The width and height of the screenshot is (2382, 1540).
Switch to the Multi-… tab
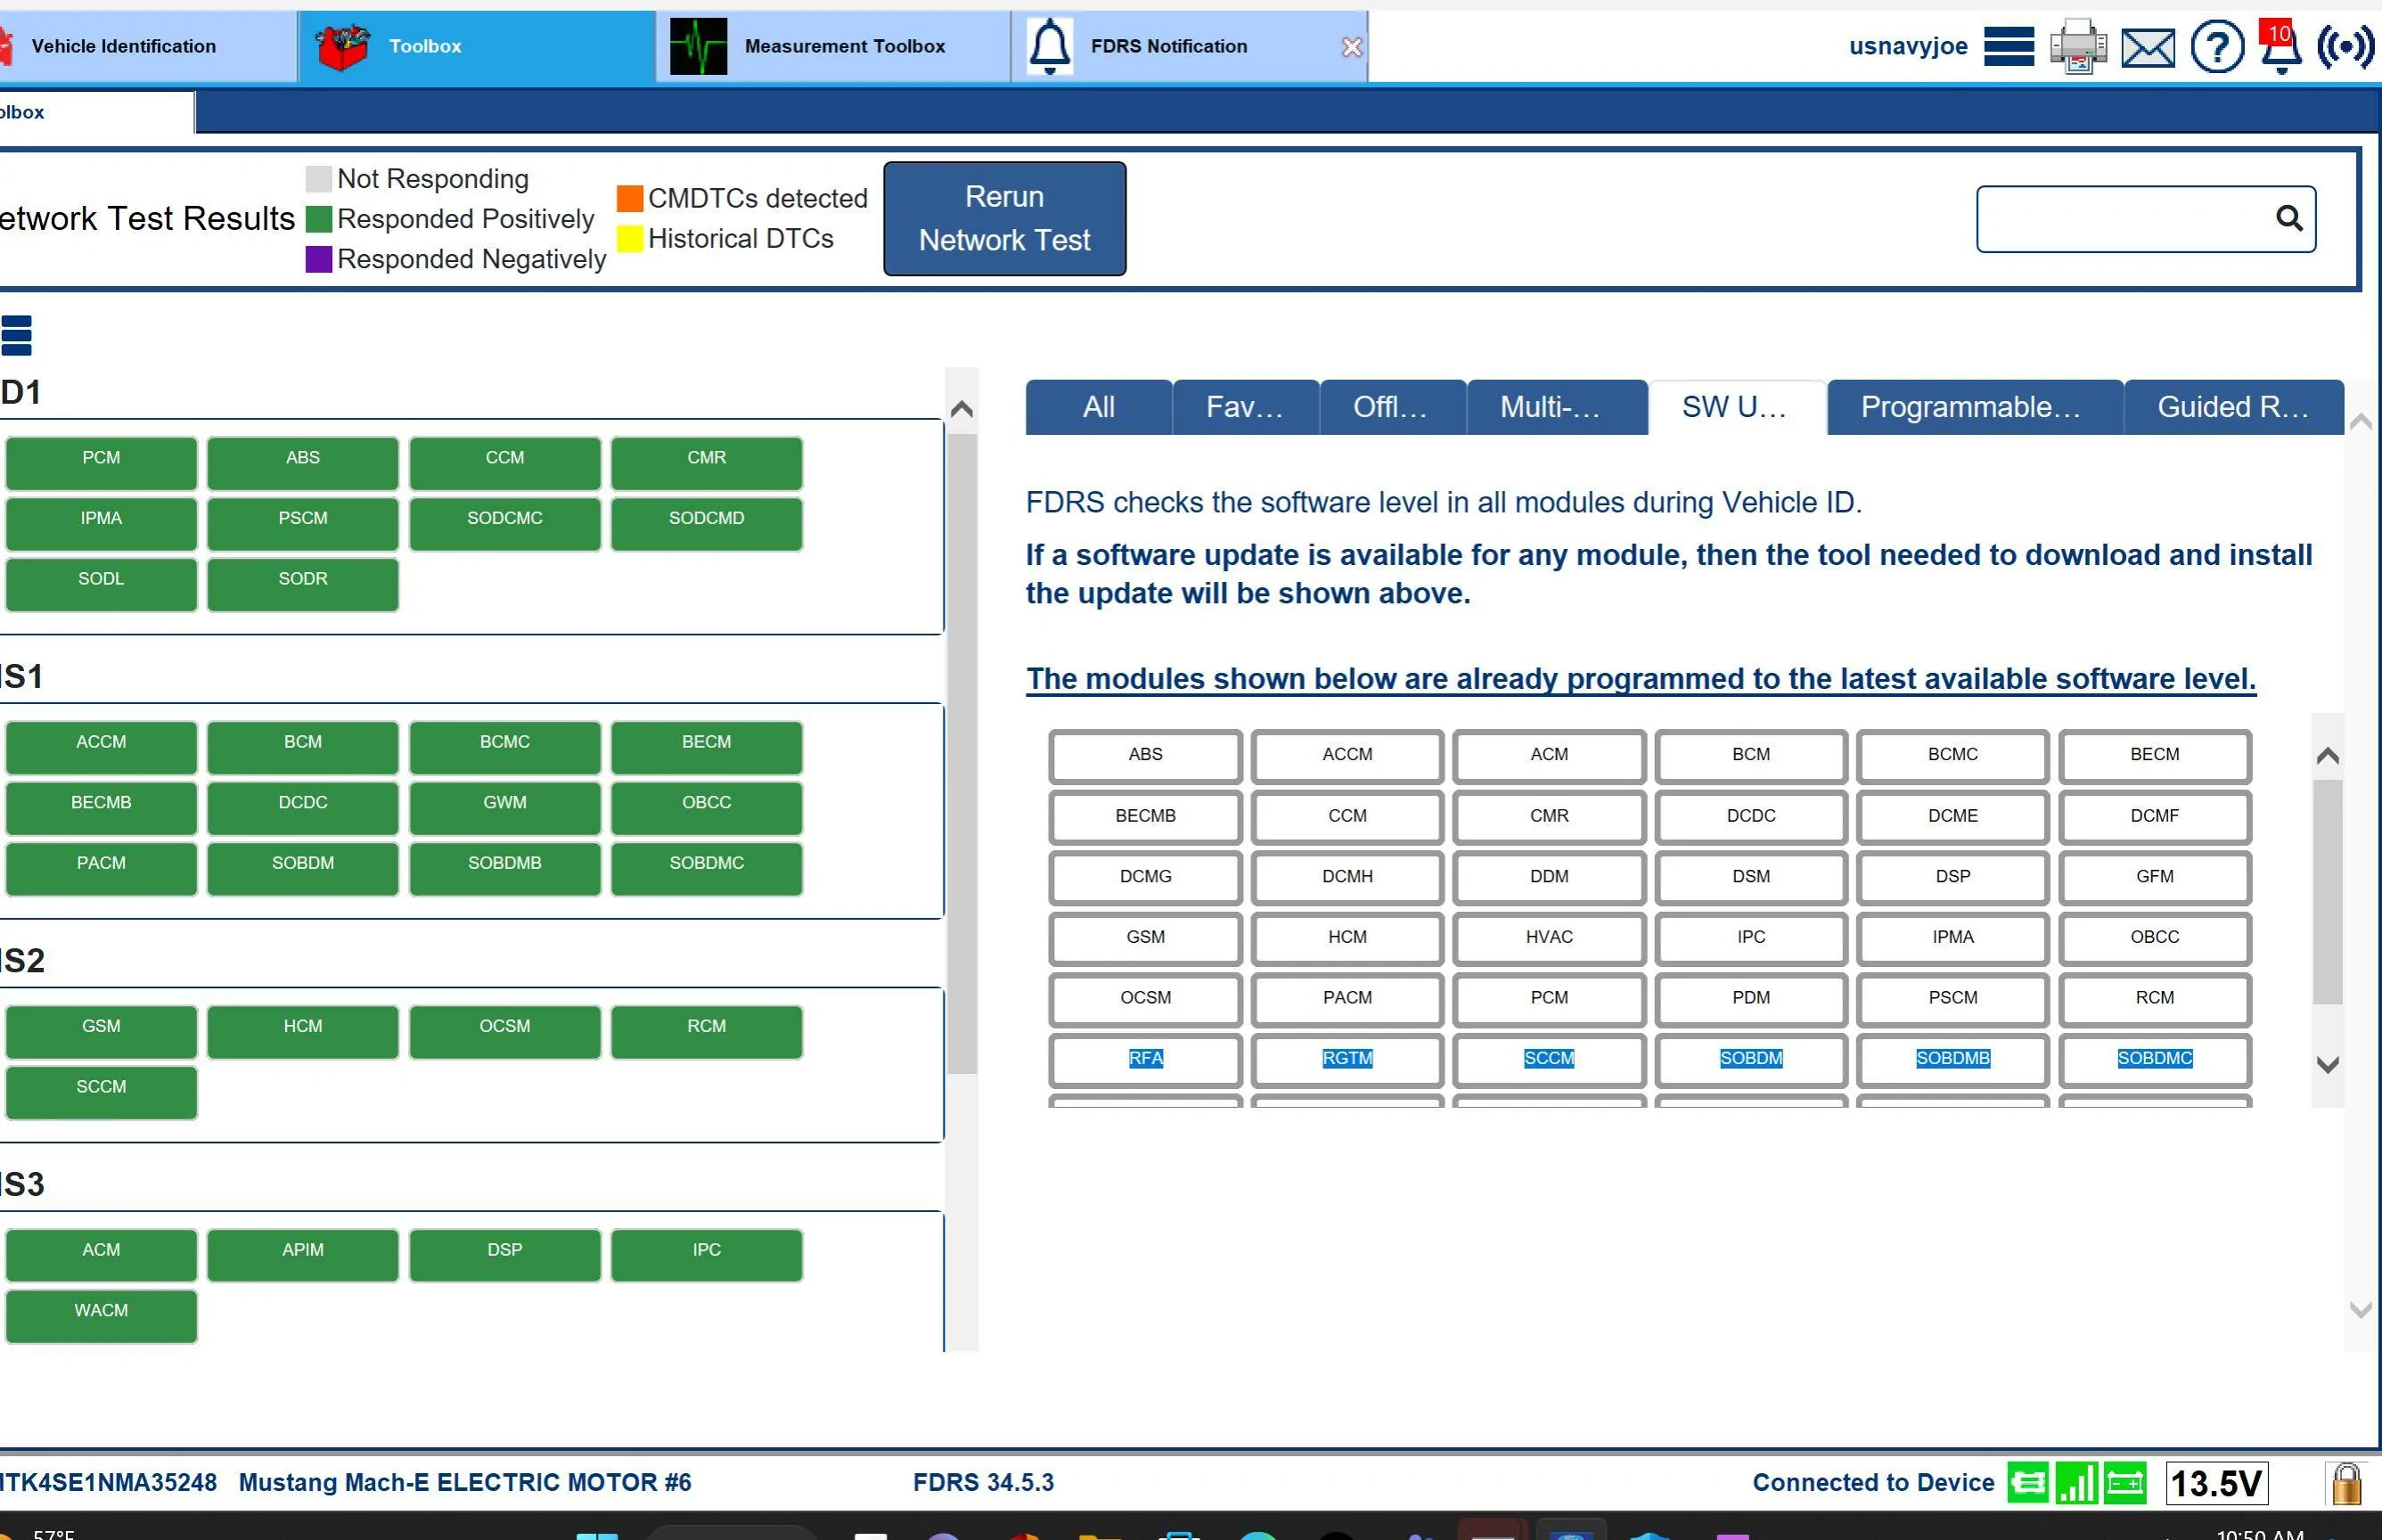tap(1556, 407)
